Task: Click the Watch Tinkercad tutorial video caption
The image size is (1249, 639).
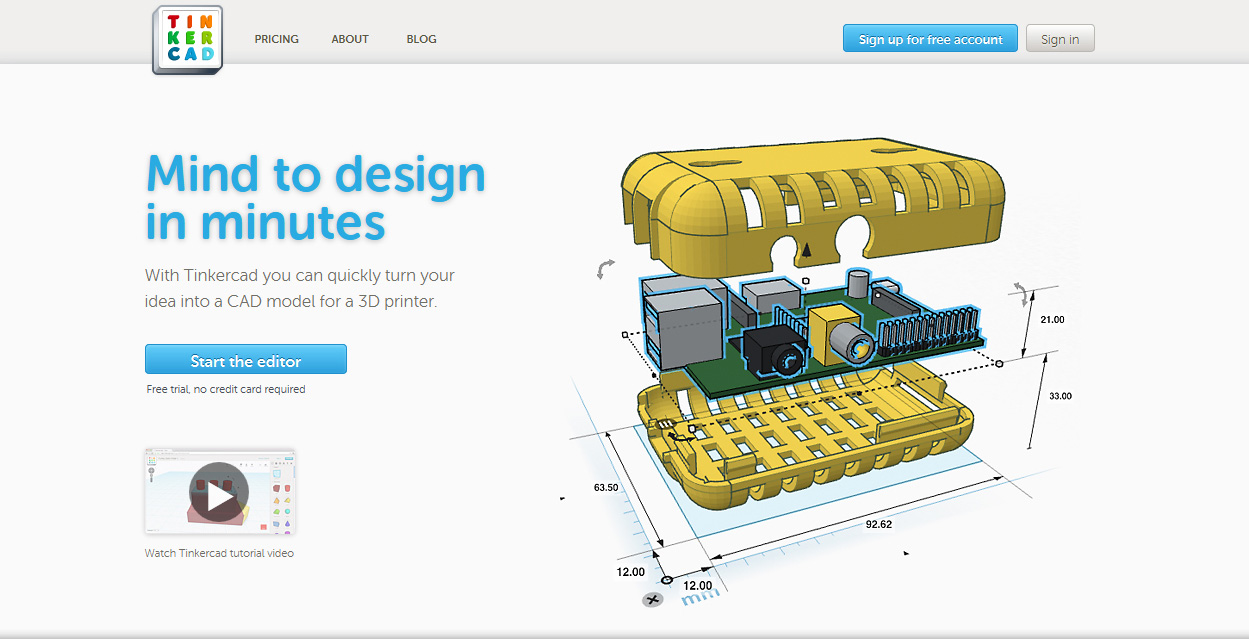Action: tap(219, 553)
